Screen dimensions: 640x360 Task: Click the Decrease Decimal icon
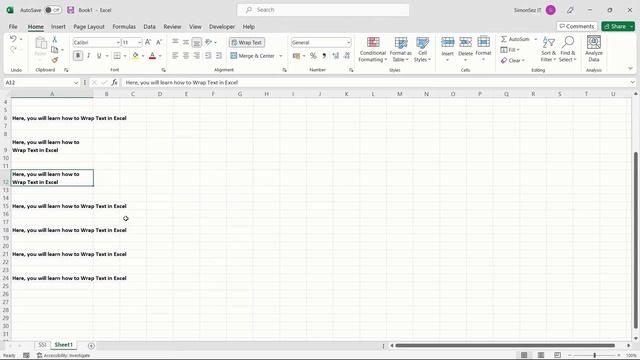[347, 56]
